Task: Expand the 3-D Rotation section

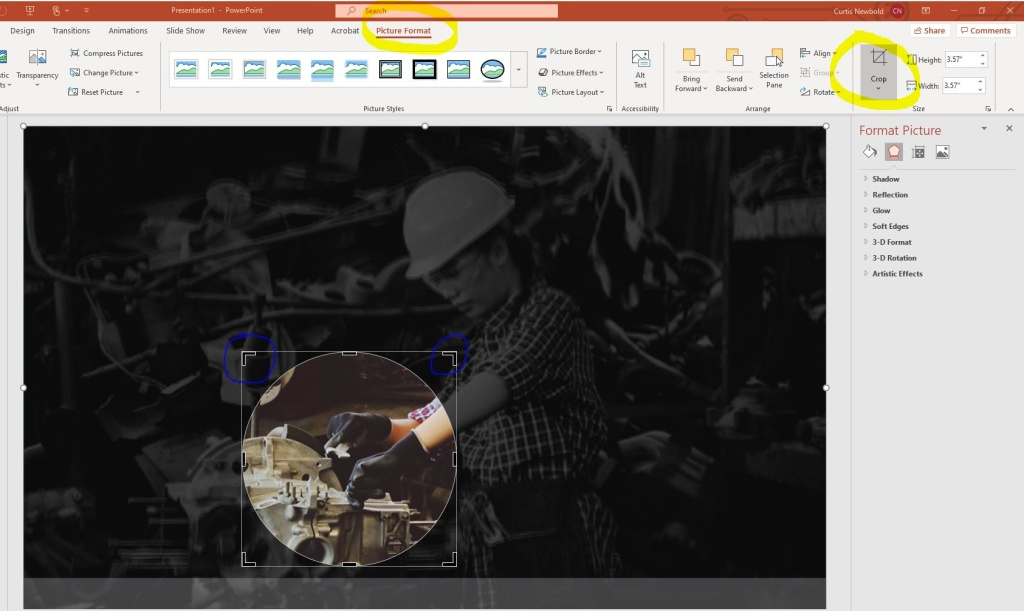Action: [x=893, y=257]
